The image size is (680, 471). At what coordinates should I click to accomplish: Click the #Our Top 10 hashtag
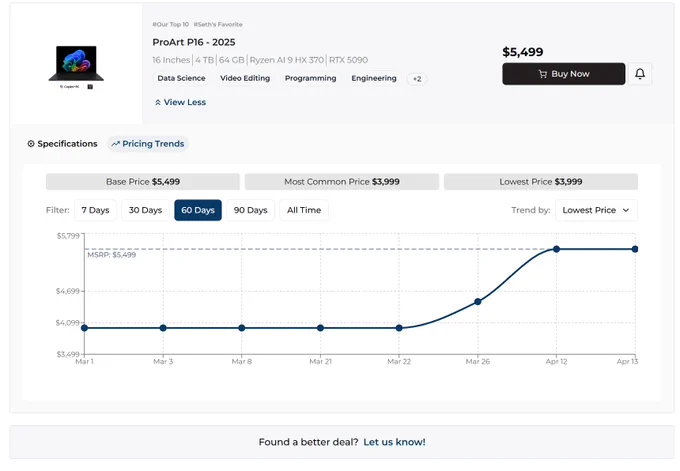pos(170,25)
